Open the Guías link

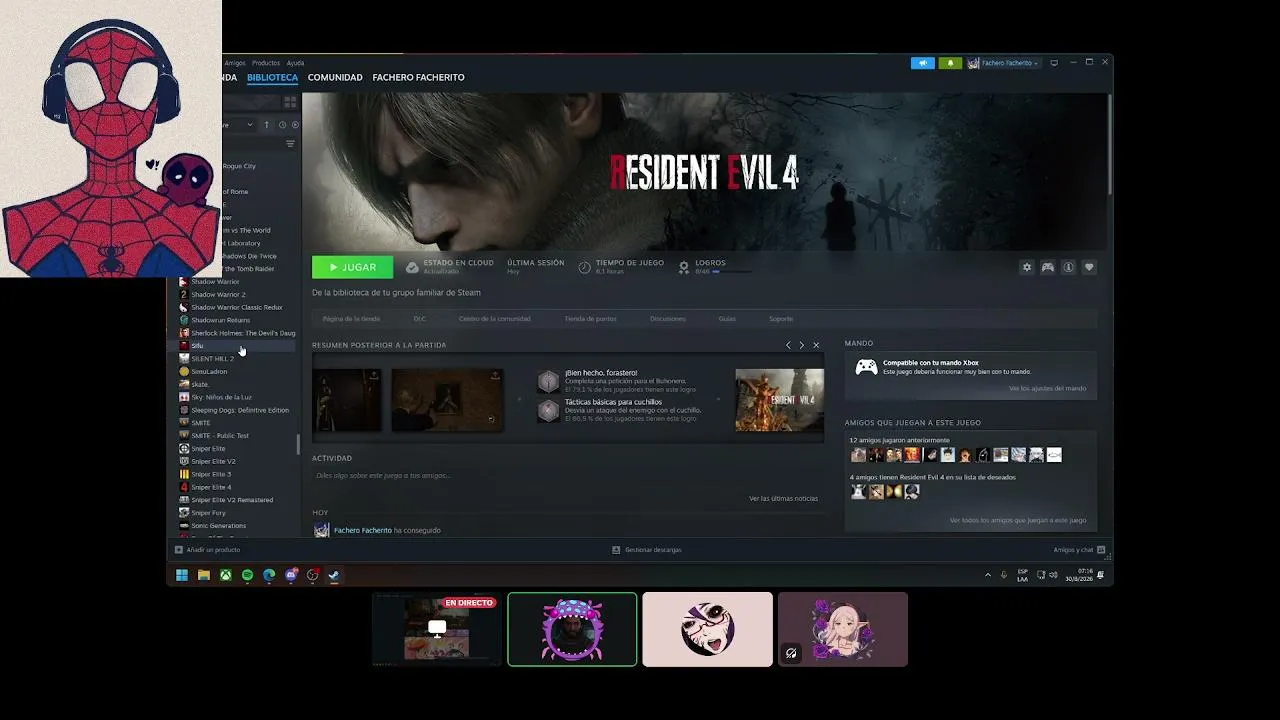click(x=727, y=319)
